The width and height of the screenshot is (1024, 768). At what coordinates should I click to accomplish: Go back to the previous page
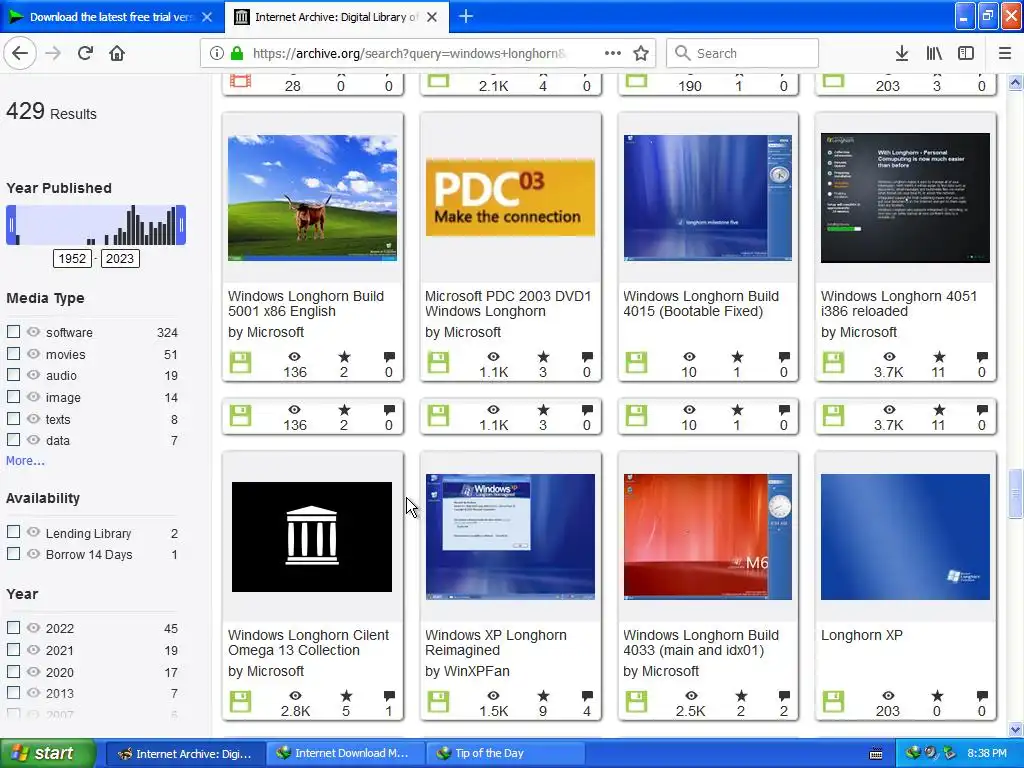20,53
